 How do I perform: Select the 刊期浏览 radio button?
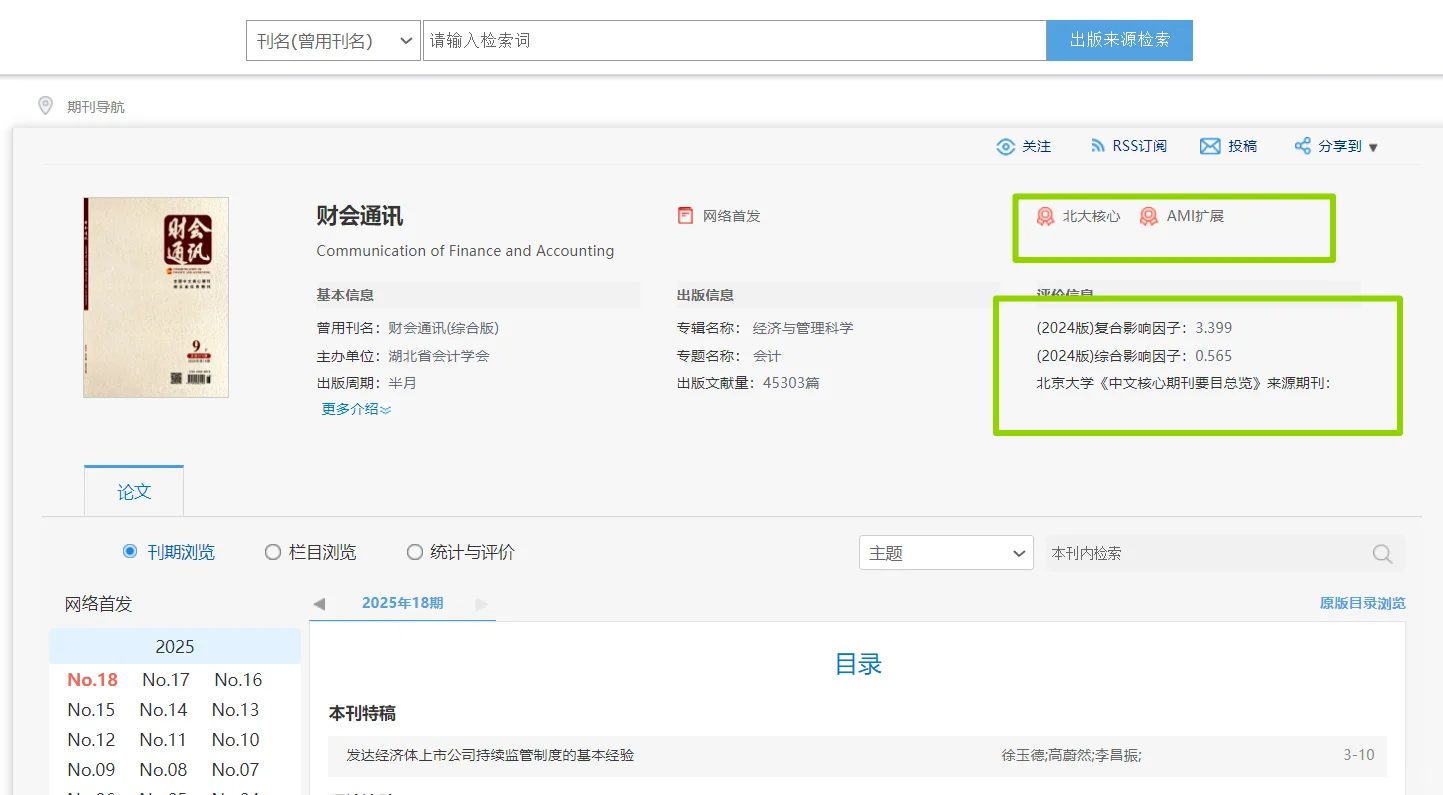[x=130, y=552]
